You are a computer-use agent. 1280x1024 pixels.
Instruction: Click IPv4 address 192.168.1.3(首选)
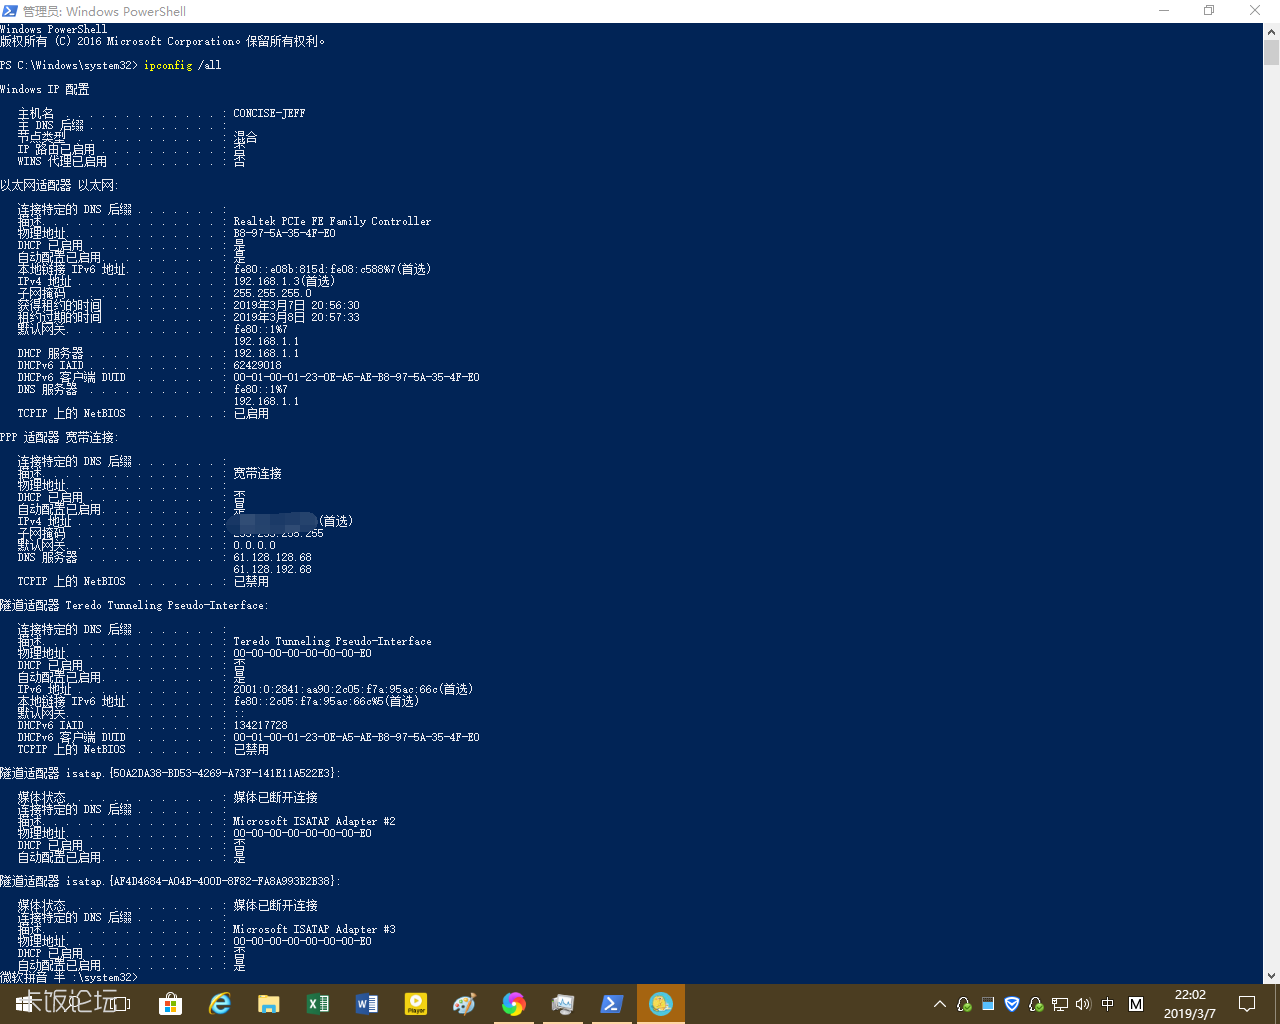pyautogui.click(x=284, y=281)
